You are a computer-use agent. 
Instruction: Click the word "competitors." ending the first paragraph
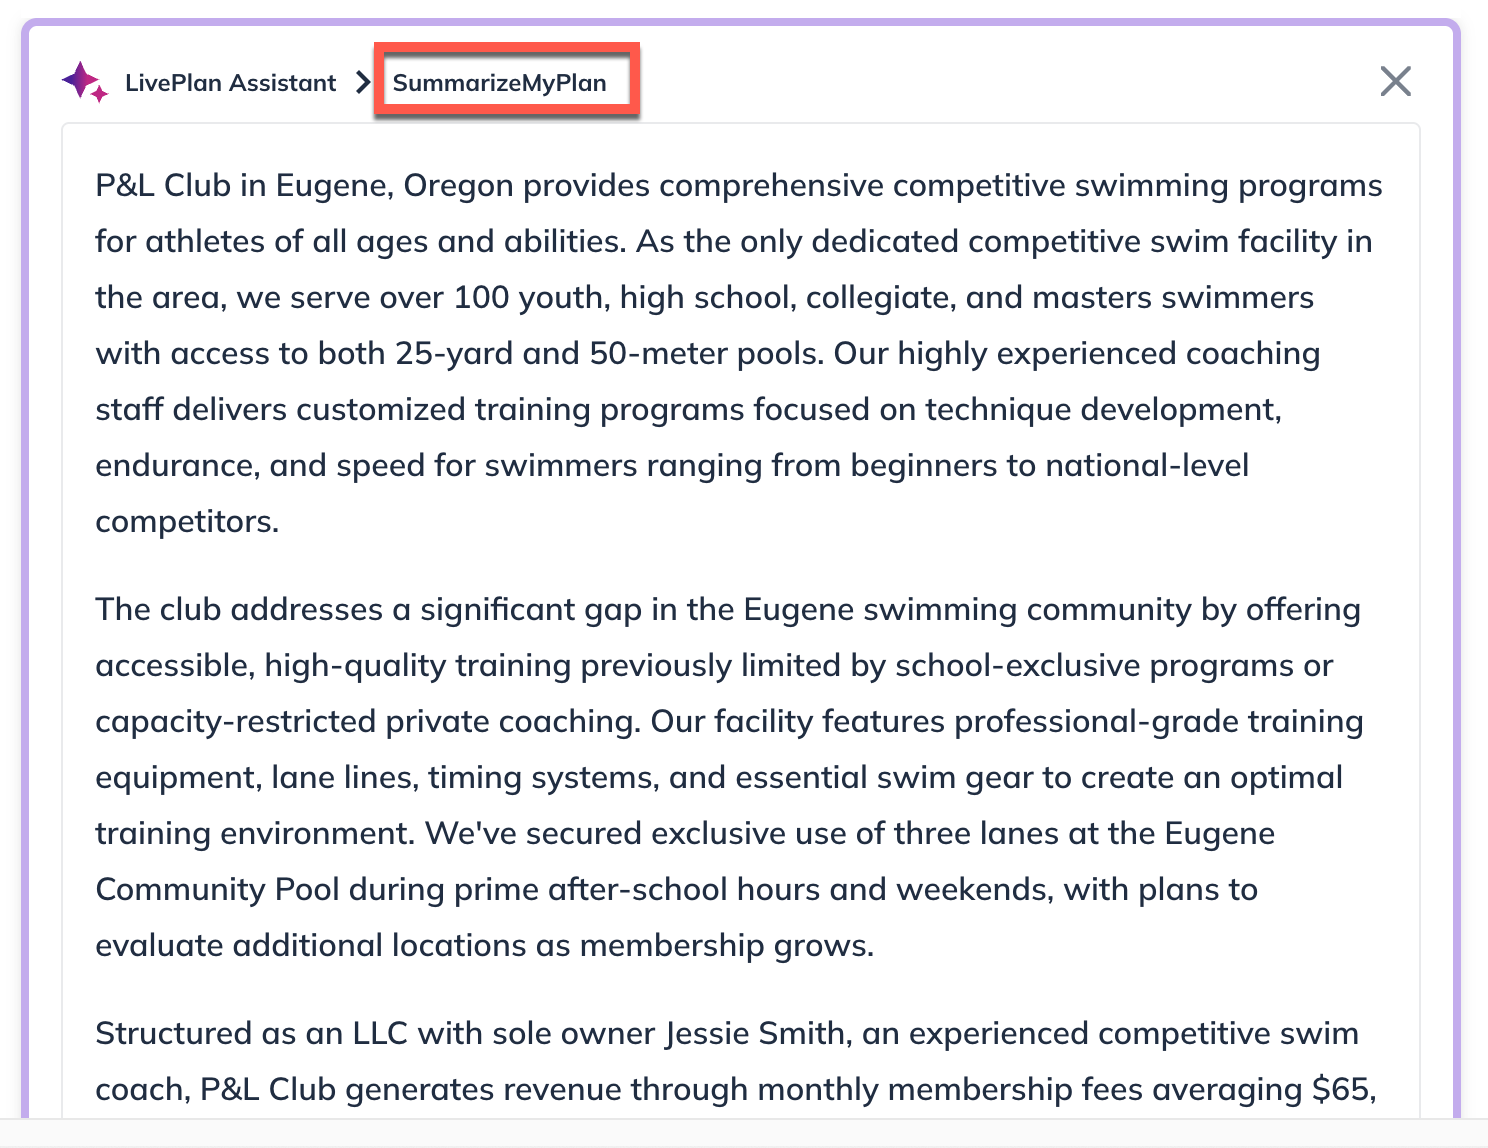coord(187,521)
